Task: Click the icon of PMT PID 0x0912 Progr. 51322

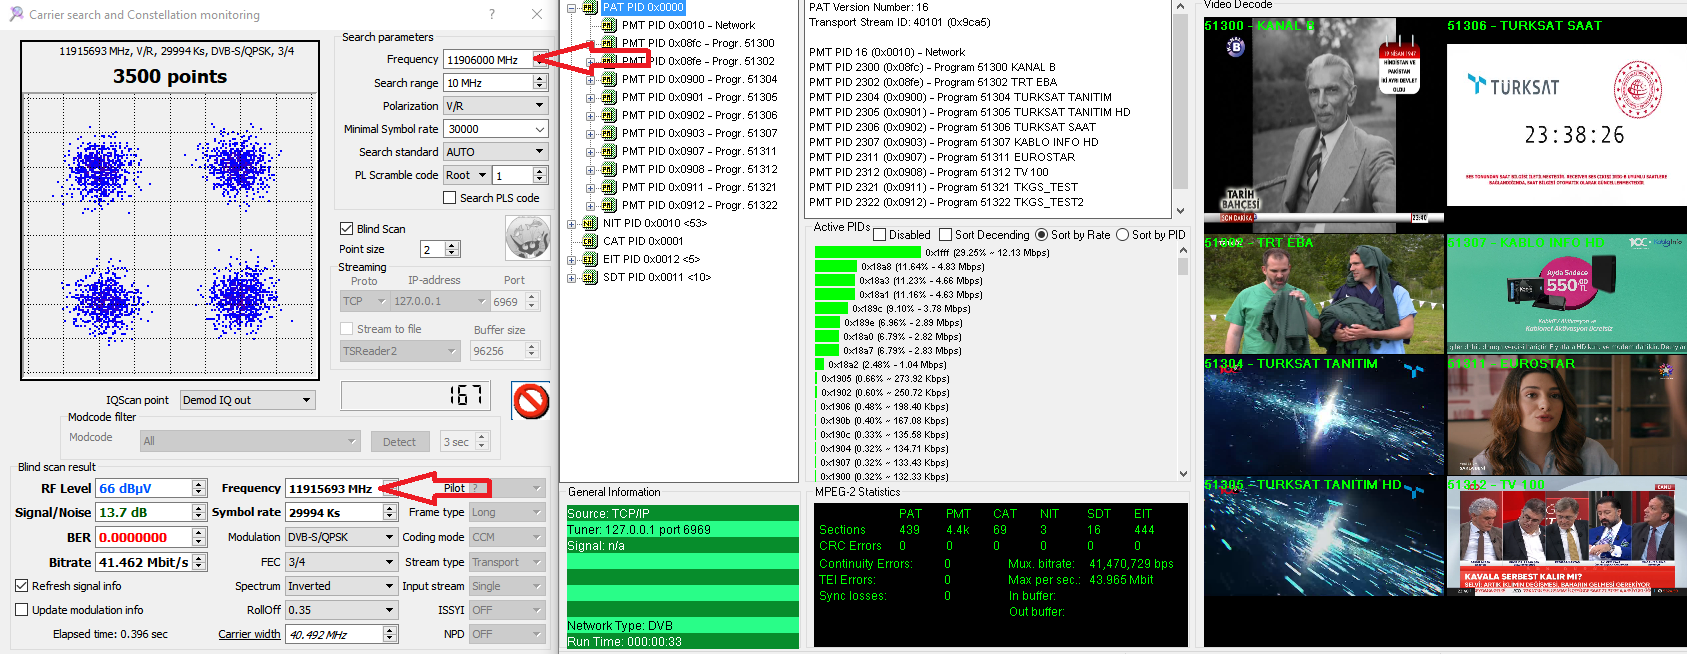Action: click(609, 205)
